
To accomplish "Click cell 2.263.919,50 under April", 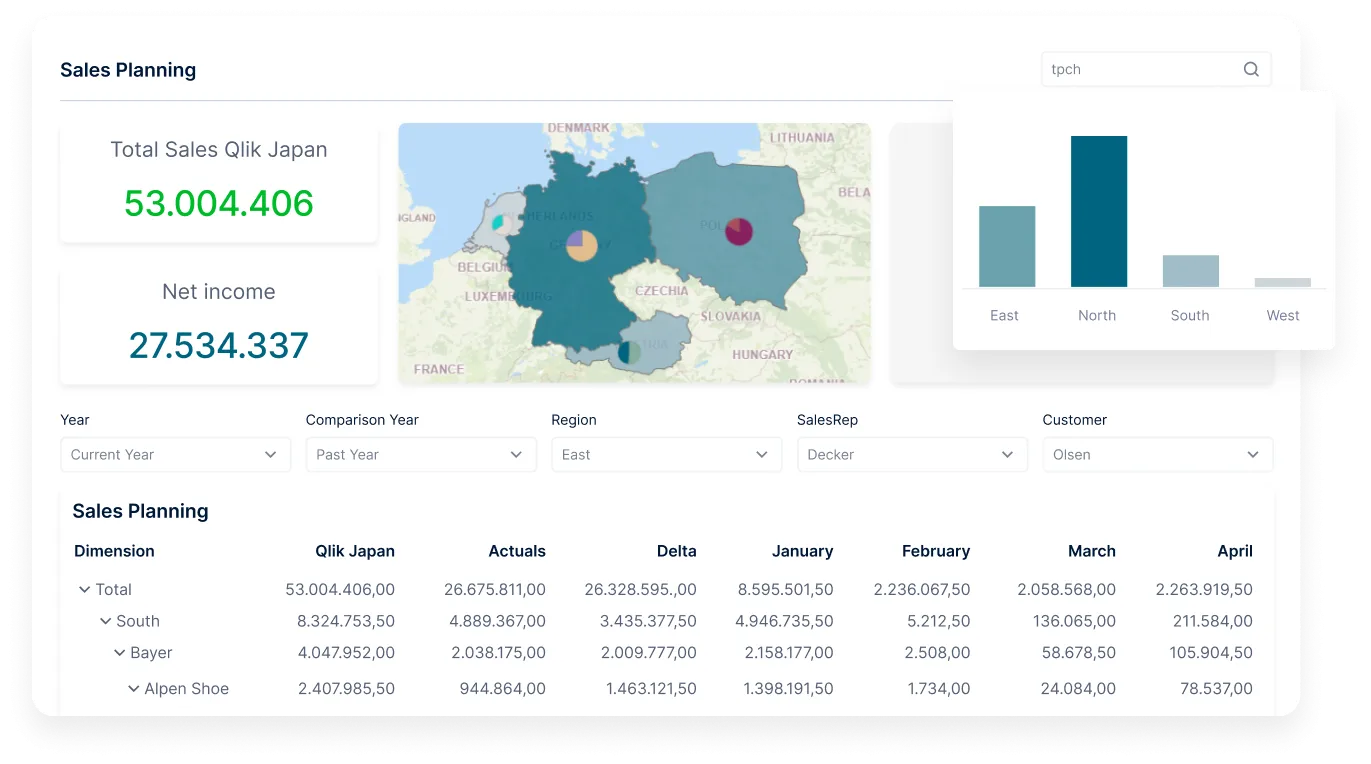I will (1204, 590).
